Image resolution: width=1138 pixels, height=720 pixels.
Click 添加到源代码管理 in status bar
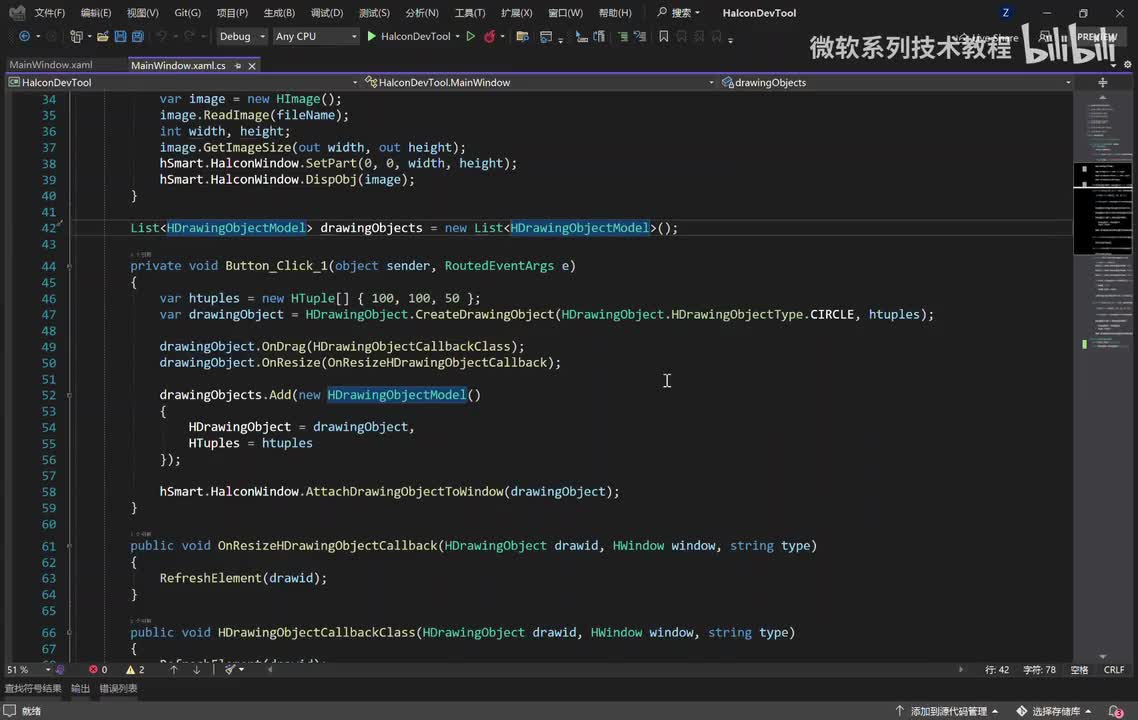click(x=947, y=711)
